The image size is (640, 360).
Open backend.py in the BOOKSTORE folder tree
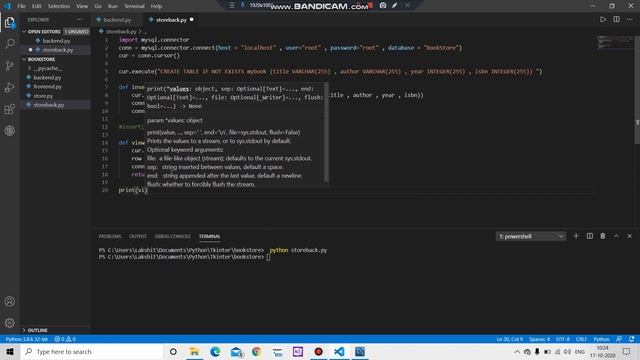(47, 77)
